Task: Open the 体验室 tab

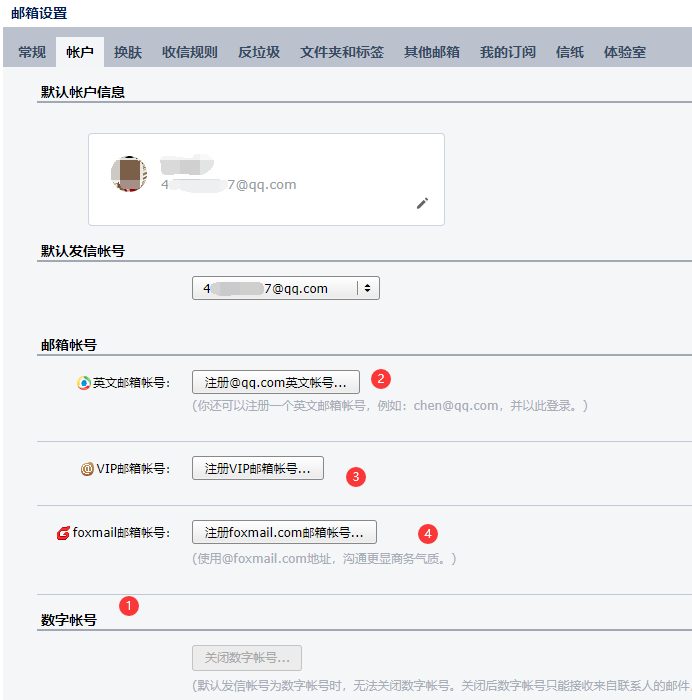Action: tap(625, 52)
